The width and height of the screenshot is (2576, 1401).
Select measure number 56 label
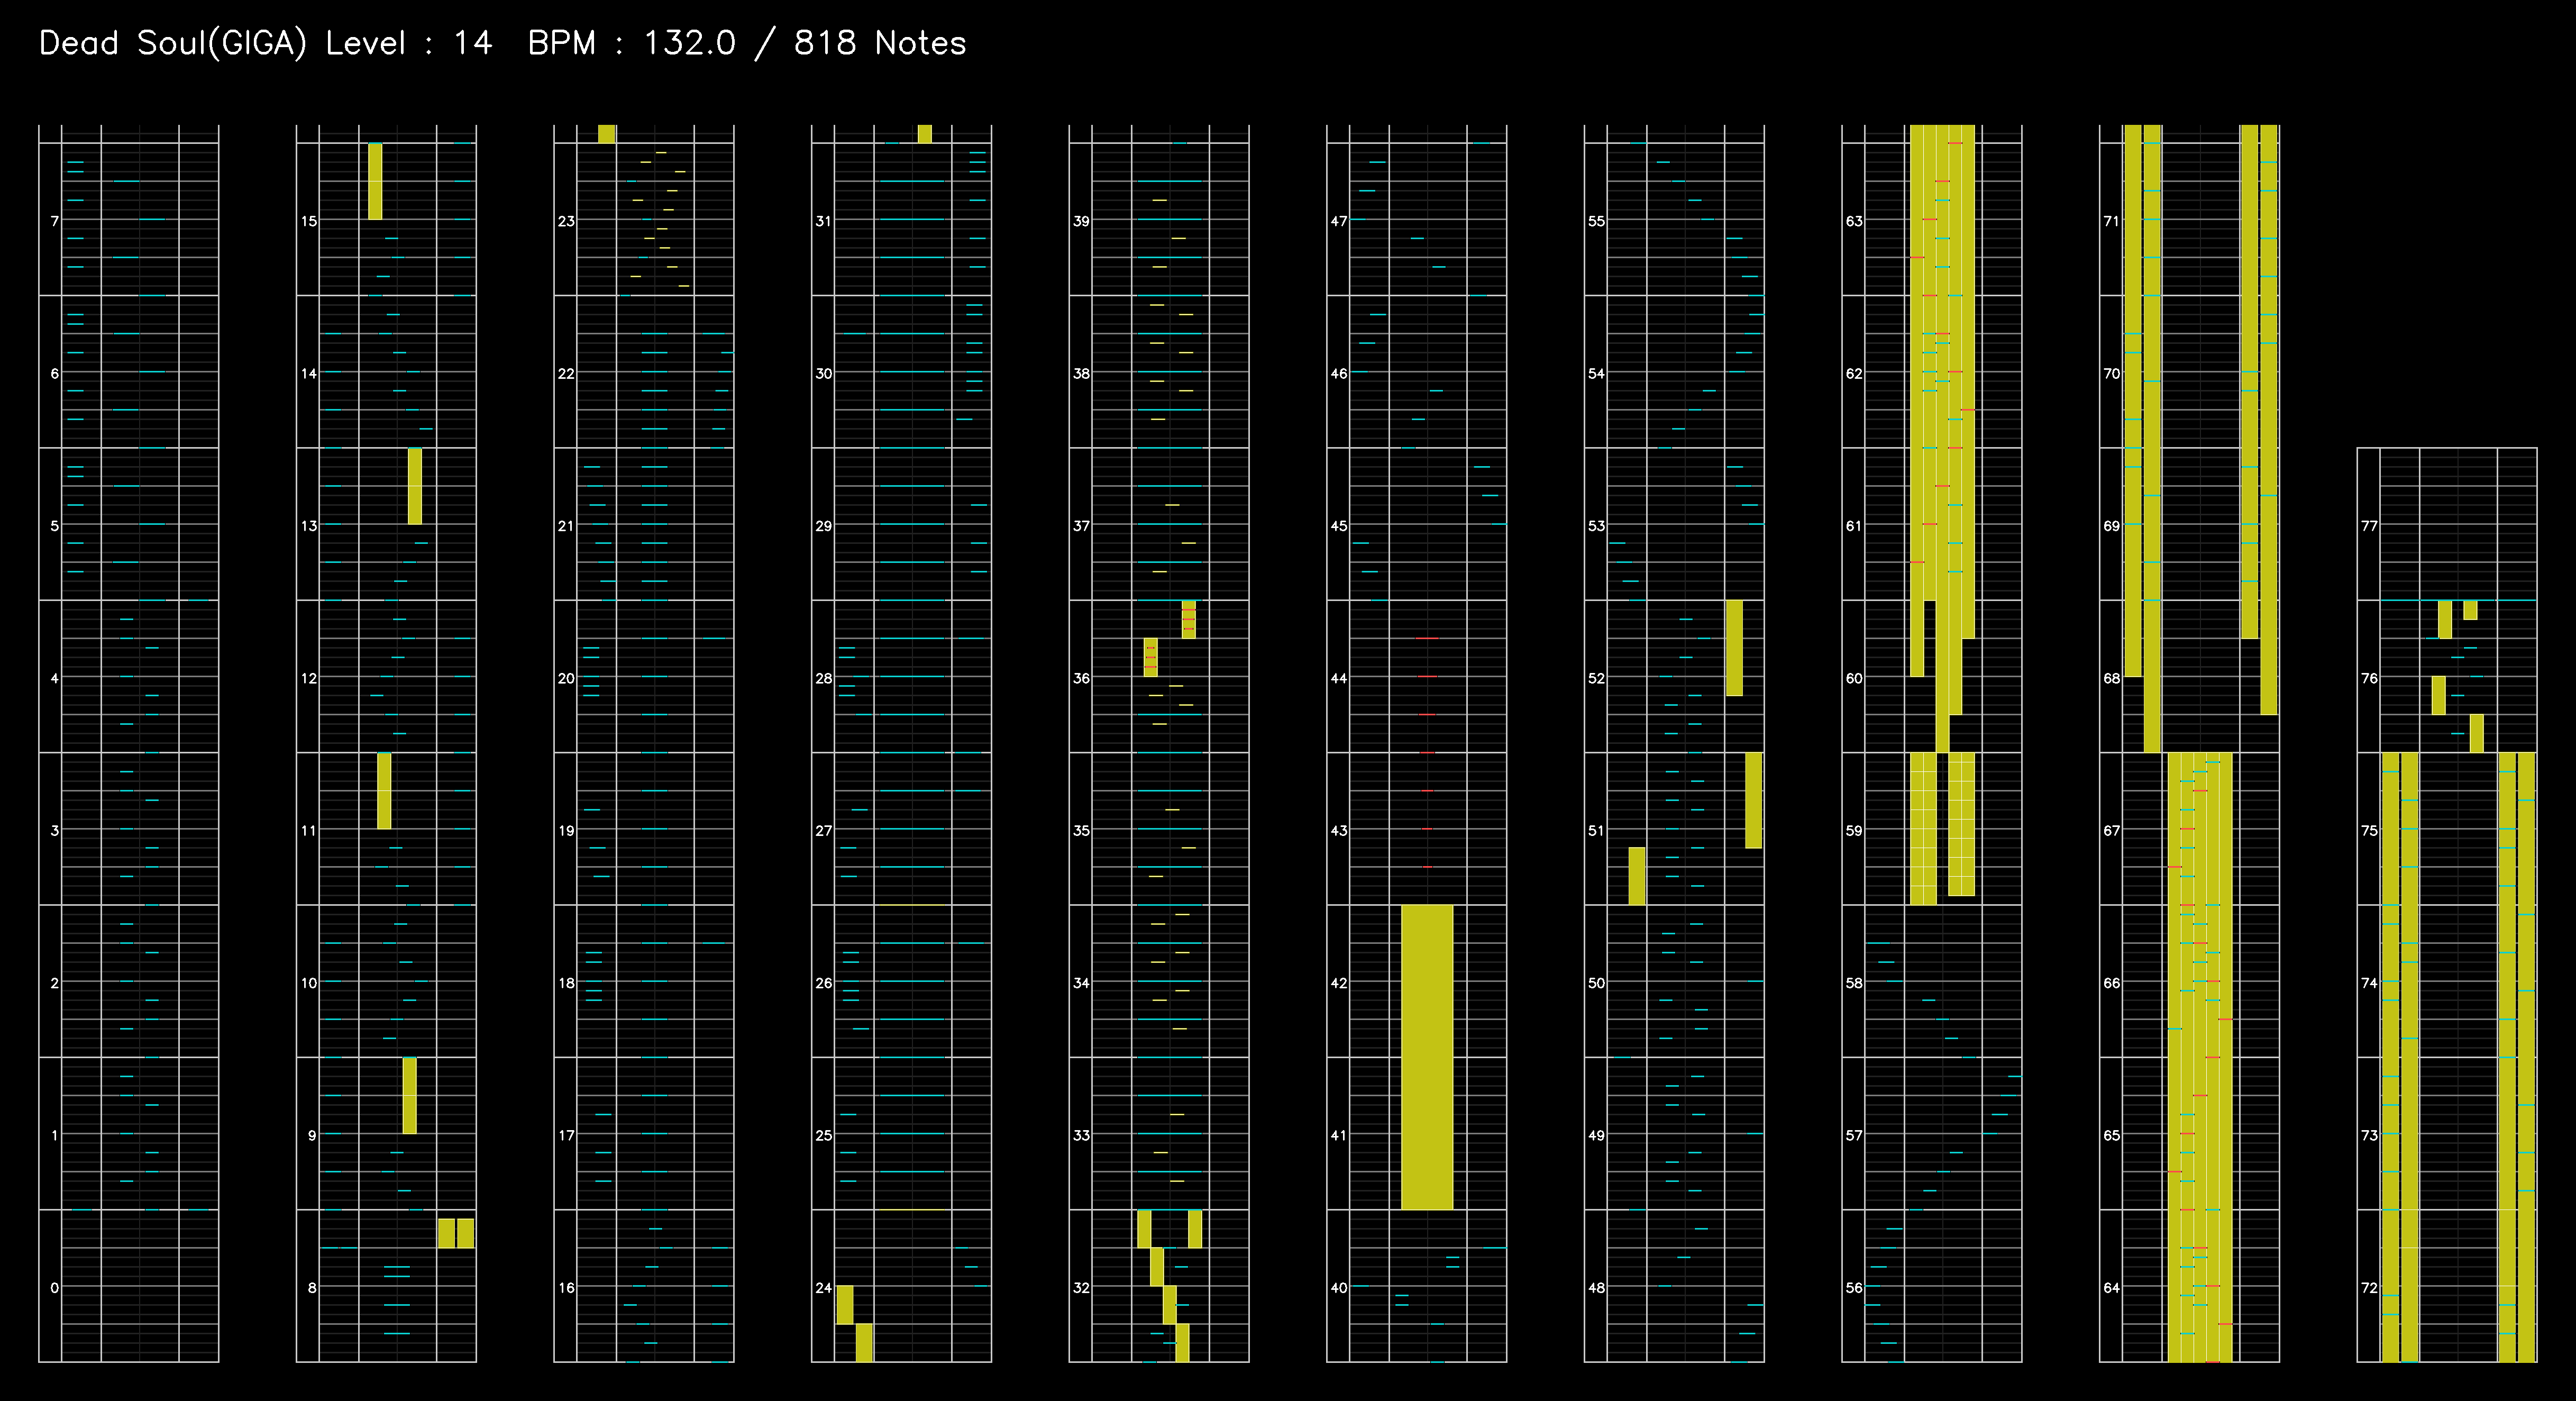(1854, 1288)
